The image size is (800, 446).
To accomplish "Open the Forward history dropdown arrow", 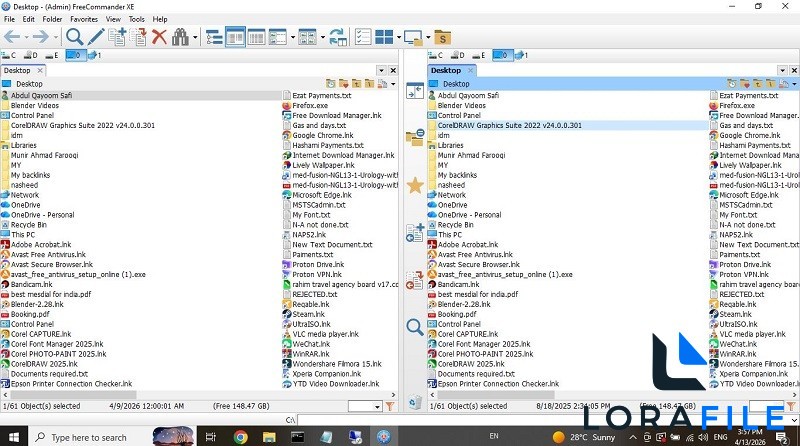I will pos(56,37).
